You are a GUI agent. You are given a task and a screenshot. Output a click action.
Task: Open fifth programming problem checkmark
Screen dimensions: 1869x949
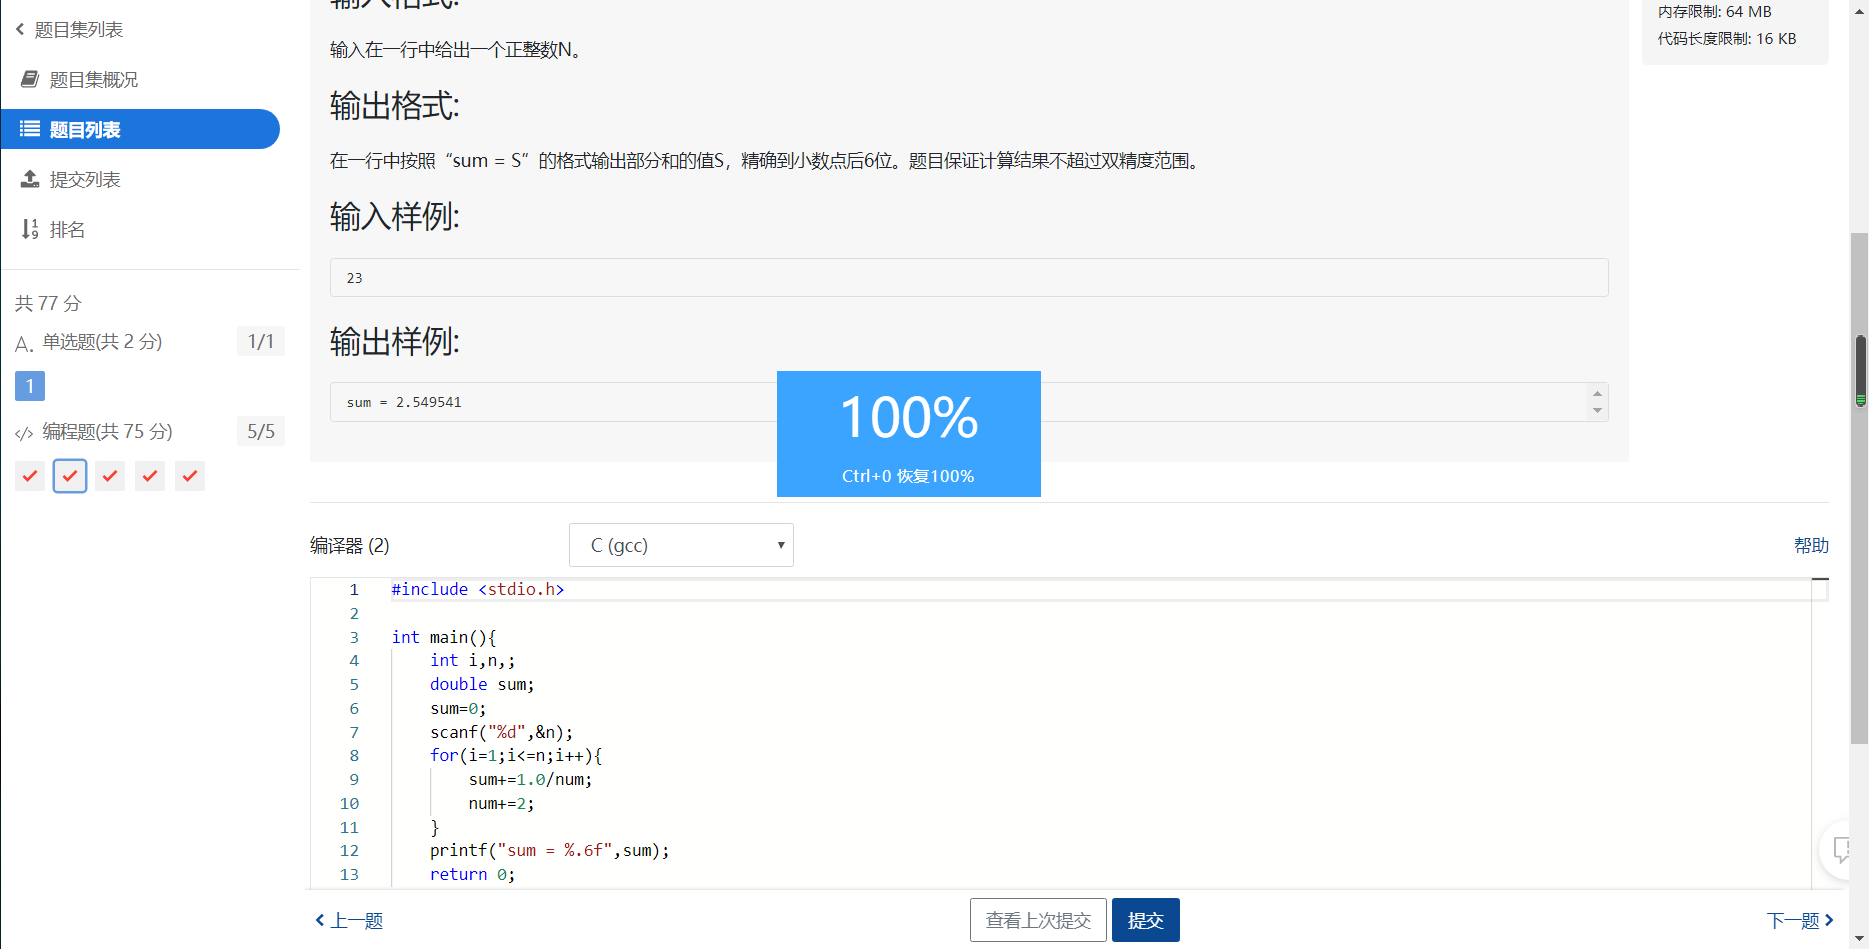(x=190, y=476)
